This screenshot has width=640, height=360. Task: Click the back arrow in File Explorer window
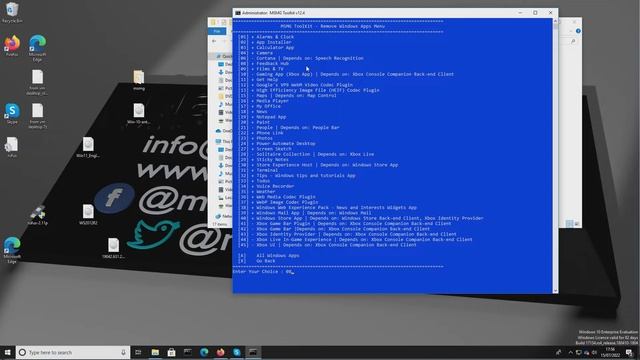(214, 41)
